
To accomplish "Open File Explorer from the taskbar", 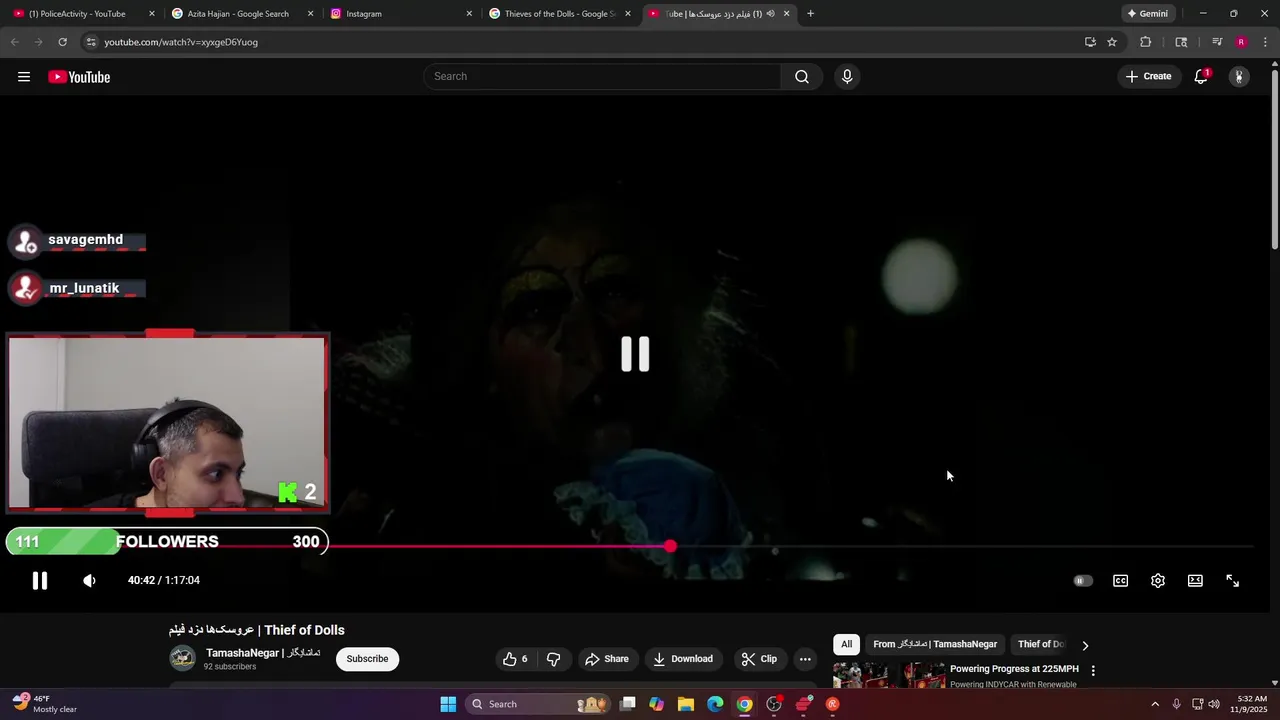I will pyautogui.click(x=686, y=704).
